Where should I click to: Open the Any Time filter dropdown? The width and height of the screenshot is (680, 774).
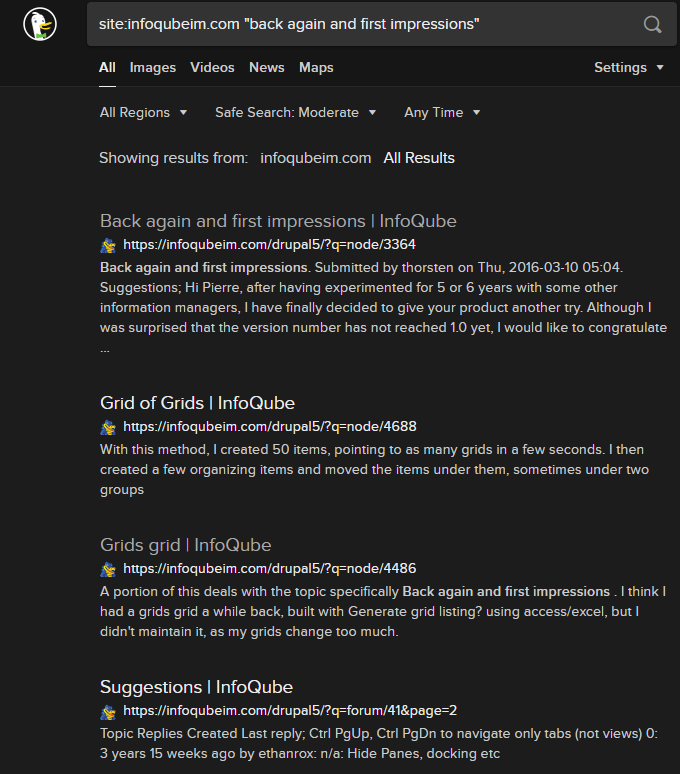(x=442, y=113)
